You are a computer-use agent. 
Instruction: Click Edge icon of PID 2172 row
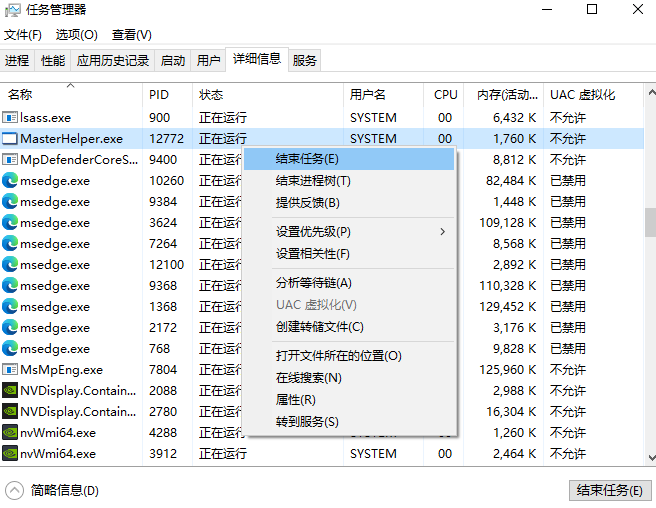[x=10, y=327]
